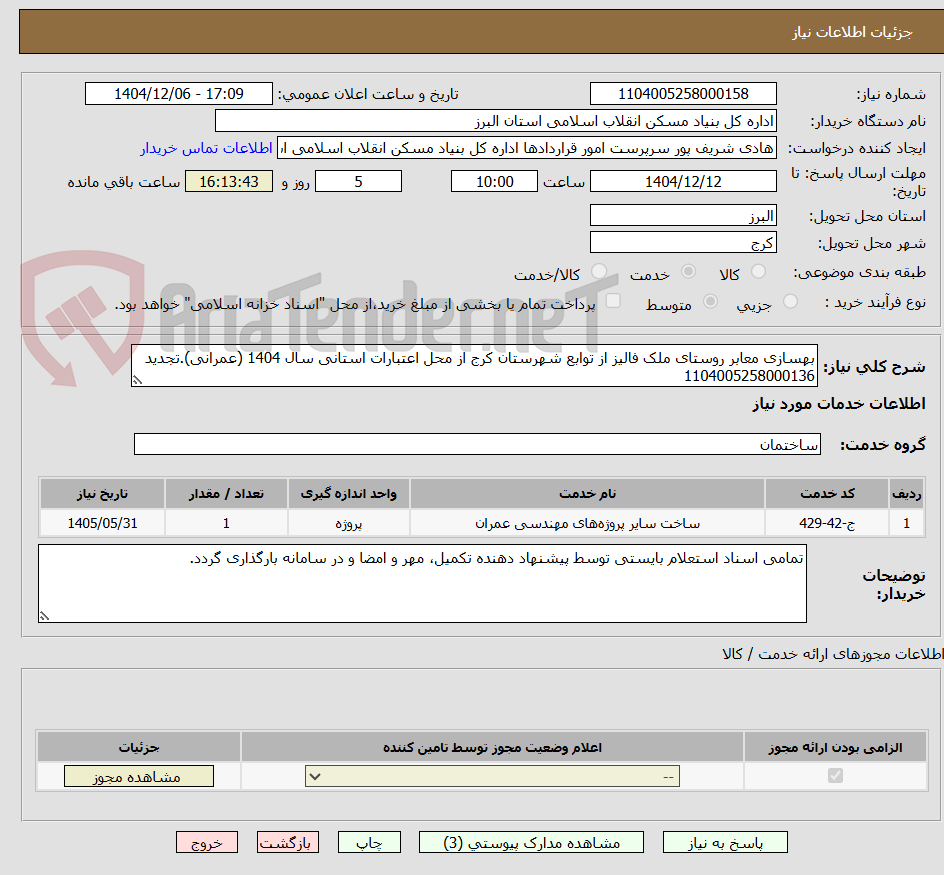Viewport: 944px width, 875px height.
Task: Click the توضیحات خریدار resize handle
Action: pos(44,616)
